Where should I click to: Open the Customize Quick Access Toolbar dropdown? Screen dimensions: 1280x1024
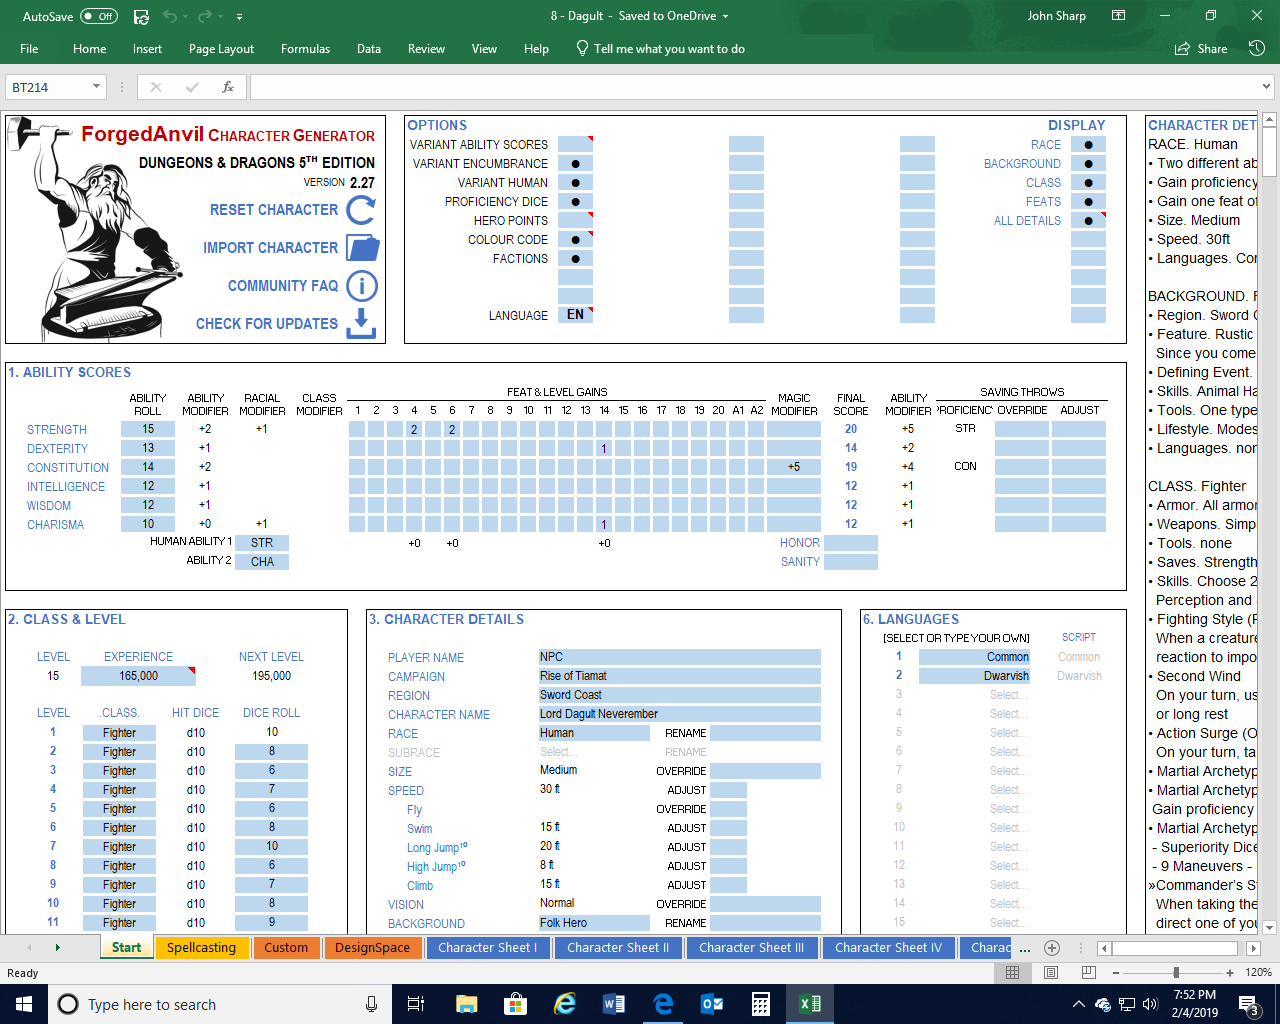coord(239,17)
